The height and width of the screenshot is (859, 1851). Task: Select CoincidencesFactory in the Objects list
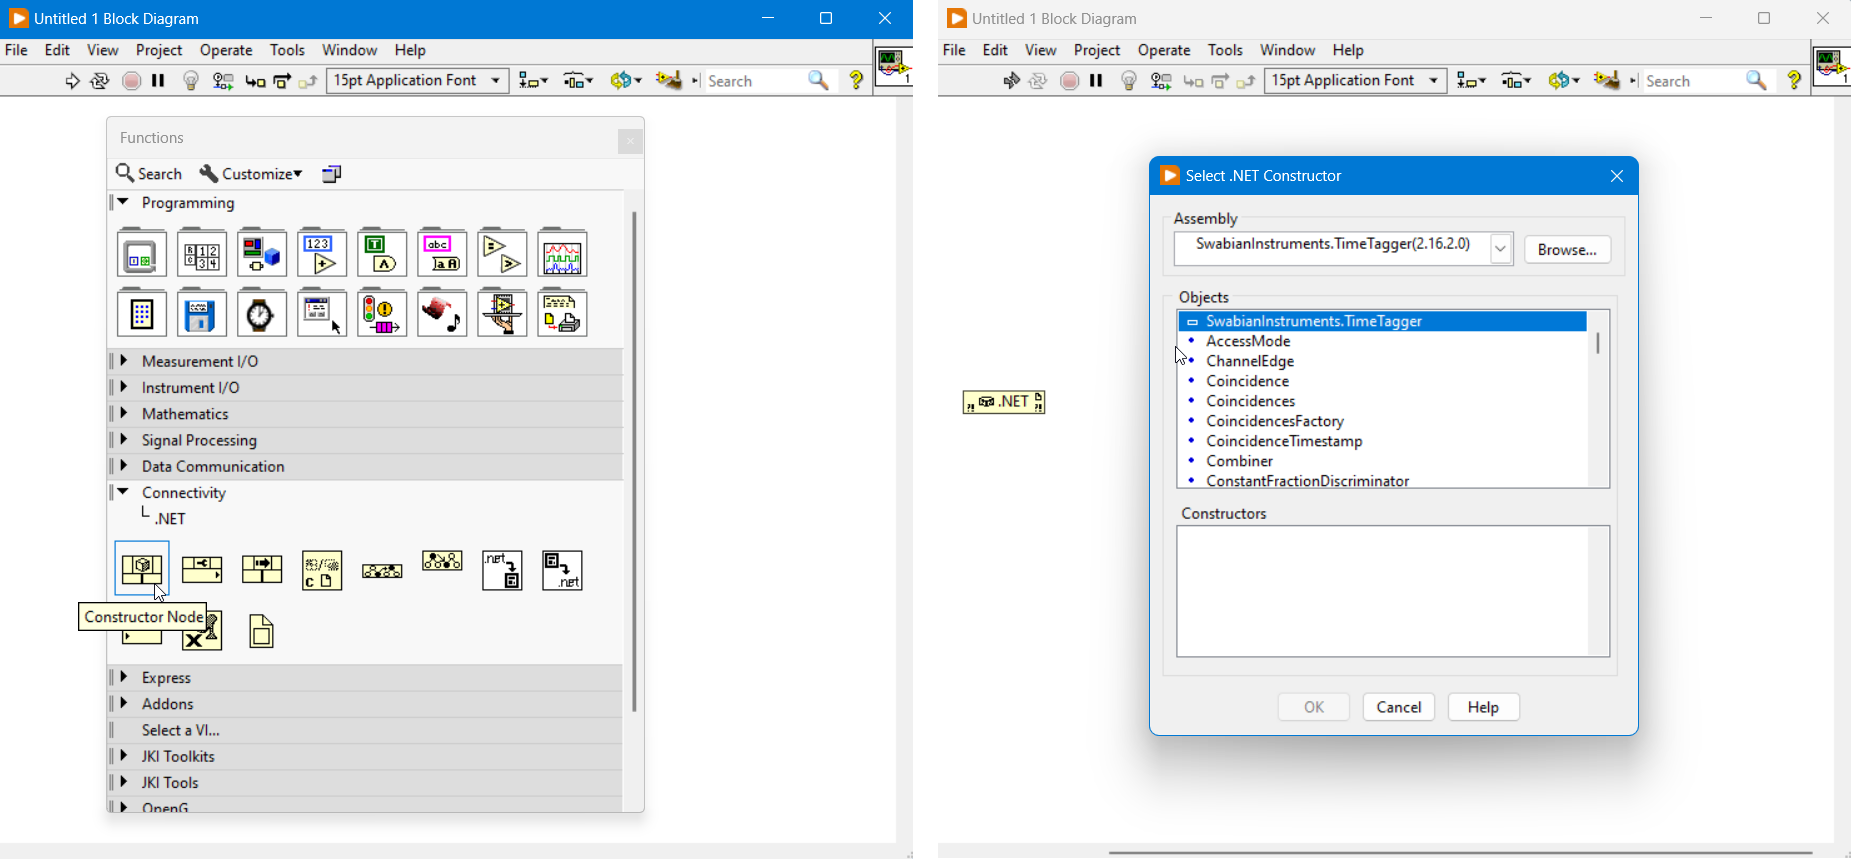point(1275,421)
